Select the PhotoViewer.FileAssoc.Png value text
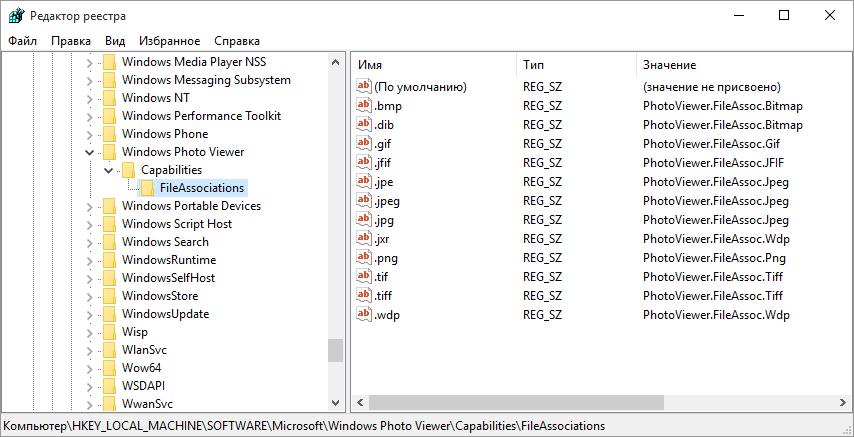Viewport: 854px width, 437px height. pos(714,258)
